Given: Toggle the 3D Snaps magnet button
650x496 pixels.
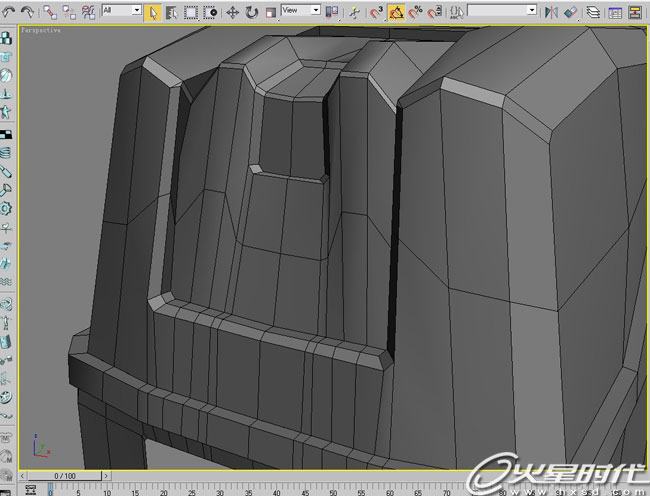Looking at the screenshot, I should tap(377, 13).
